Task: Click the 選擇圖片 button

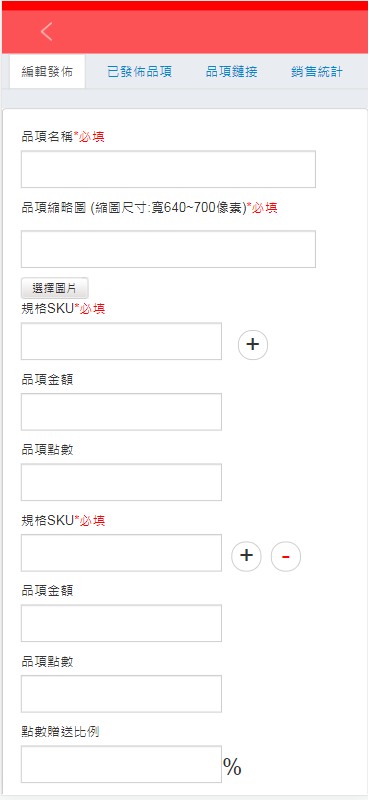Action: click(55, 288)
